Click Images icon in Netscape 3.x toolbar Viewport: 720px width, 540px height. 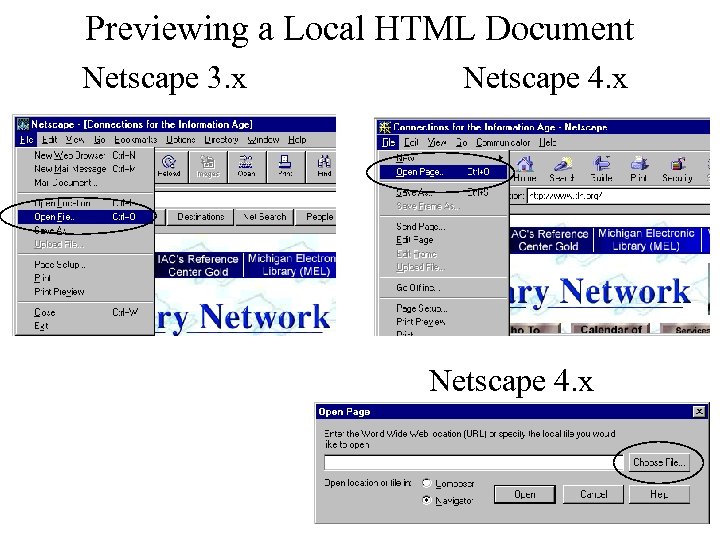208,167
